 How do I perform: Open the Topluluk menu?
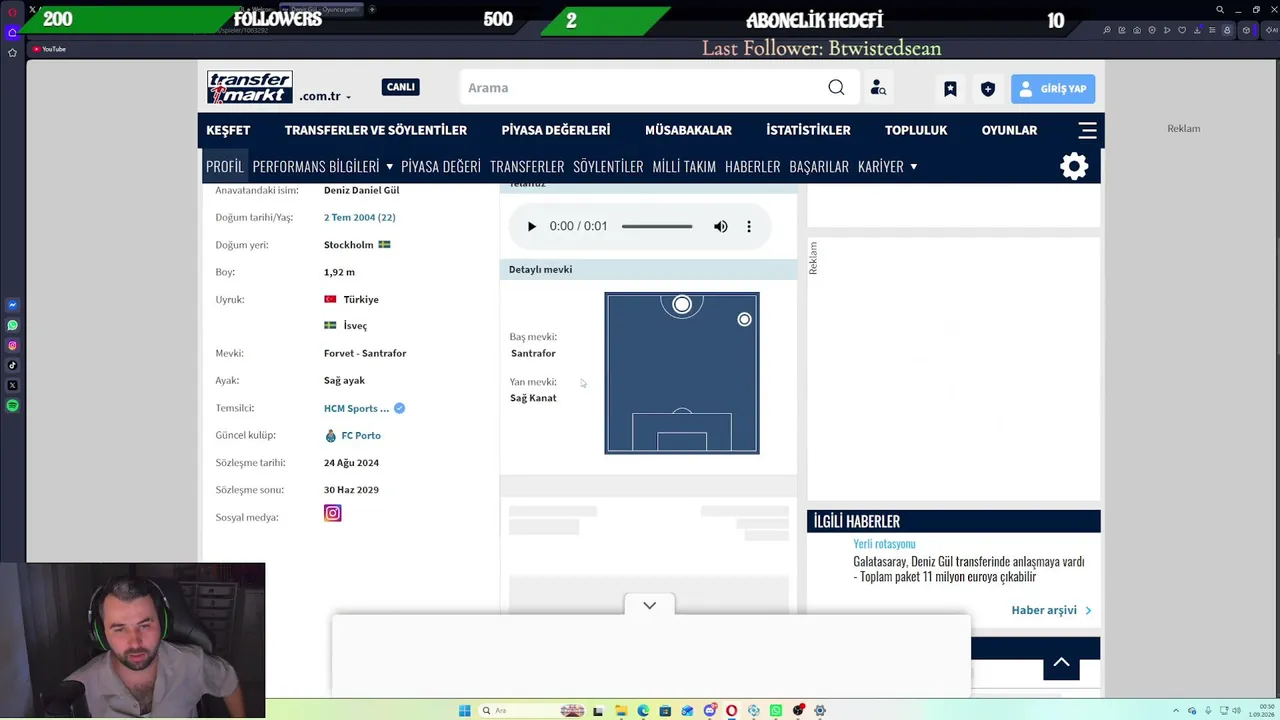coord(916,130)
